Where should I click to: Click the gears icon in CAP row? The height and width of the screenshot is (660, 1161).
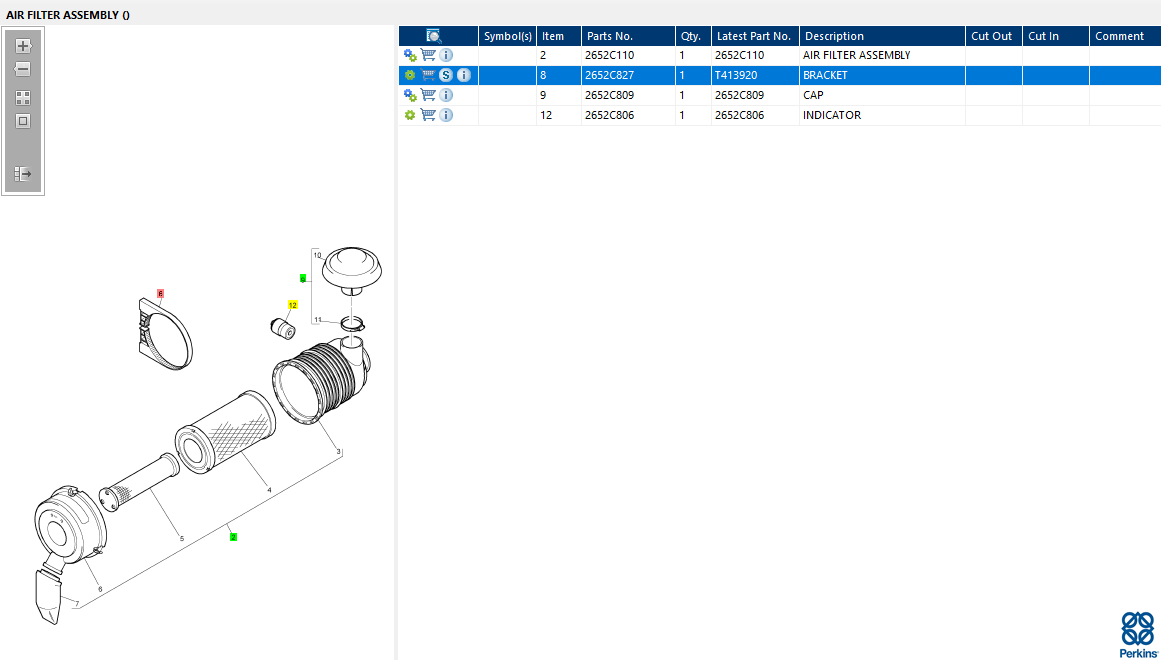coord(410,95)
